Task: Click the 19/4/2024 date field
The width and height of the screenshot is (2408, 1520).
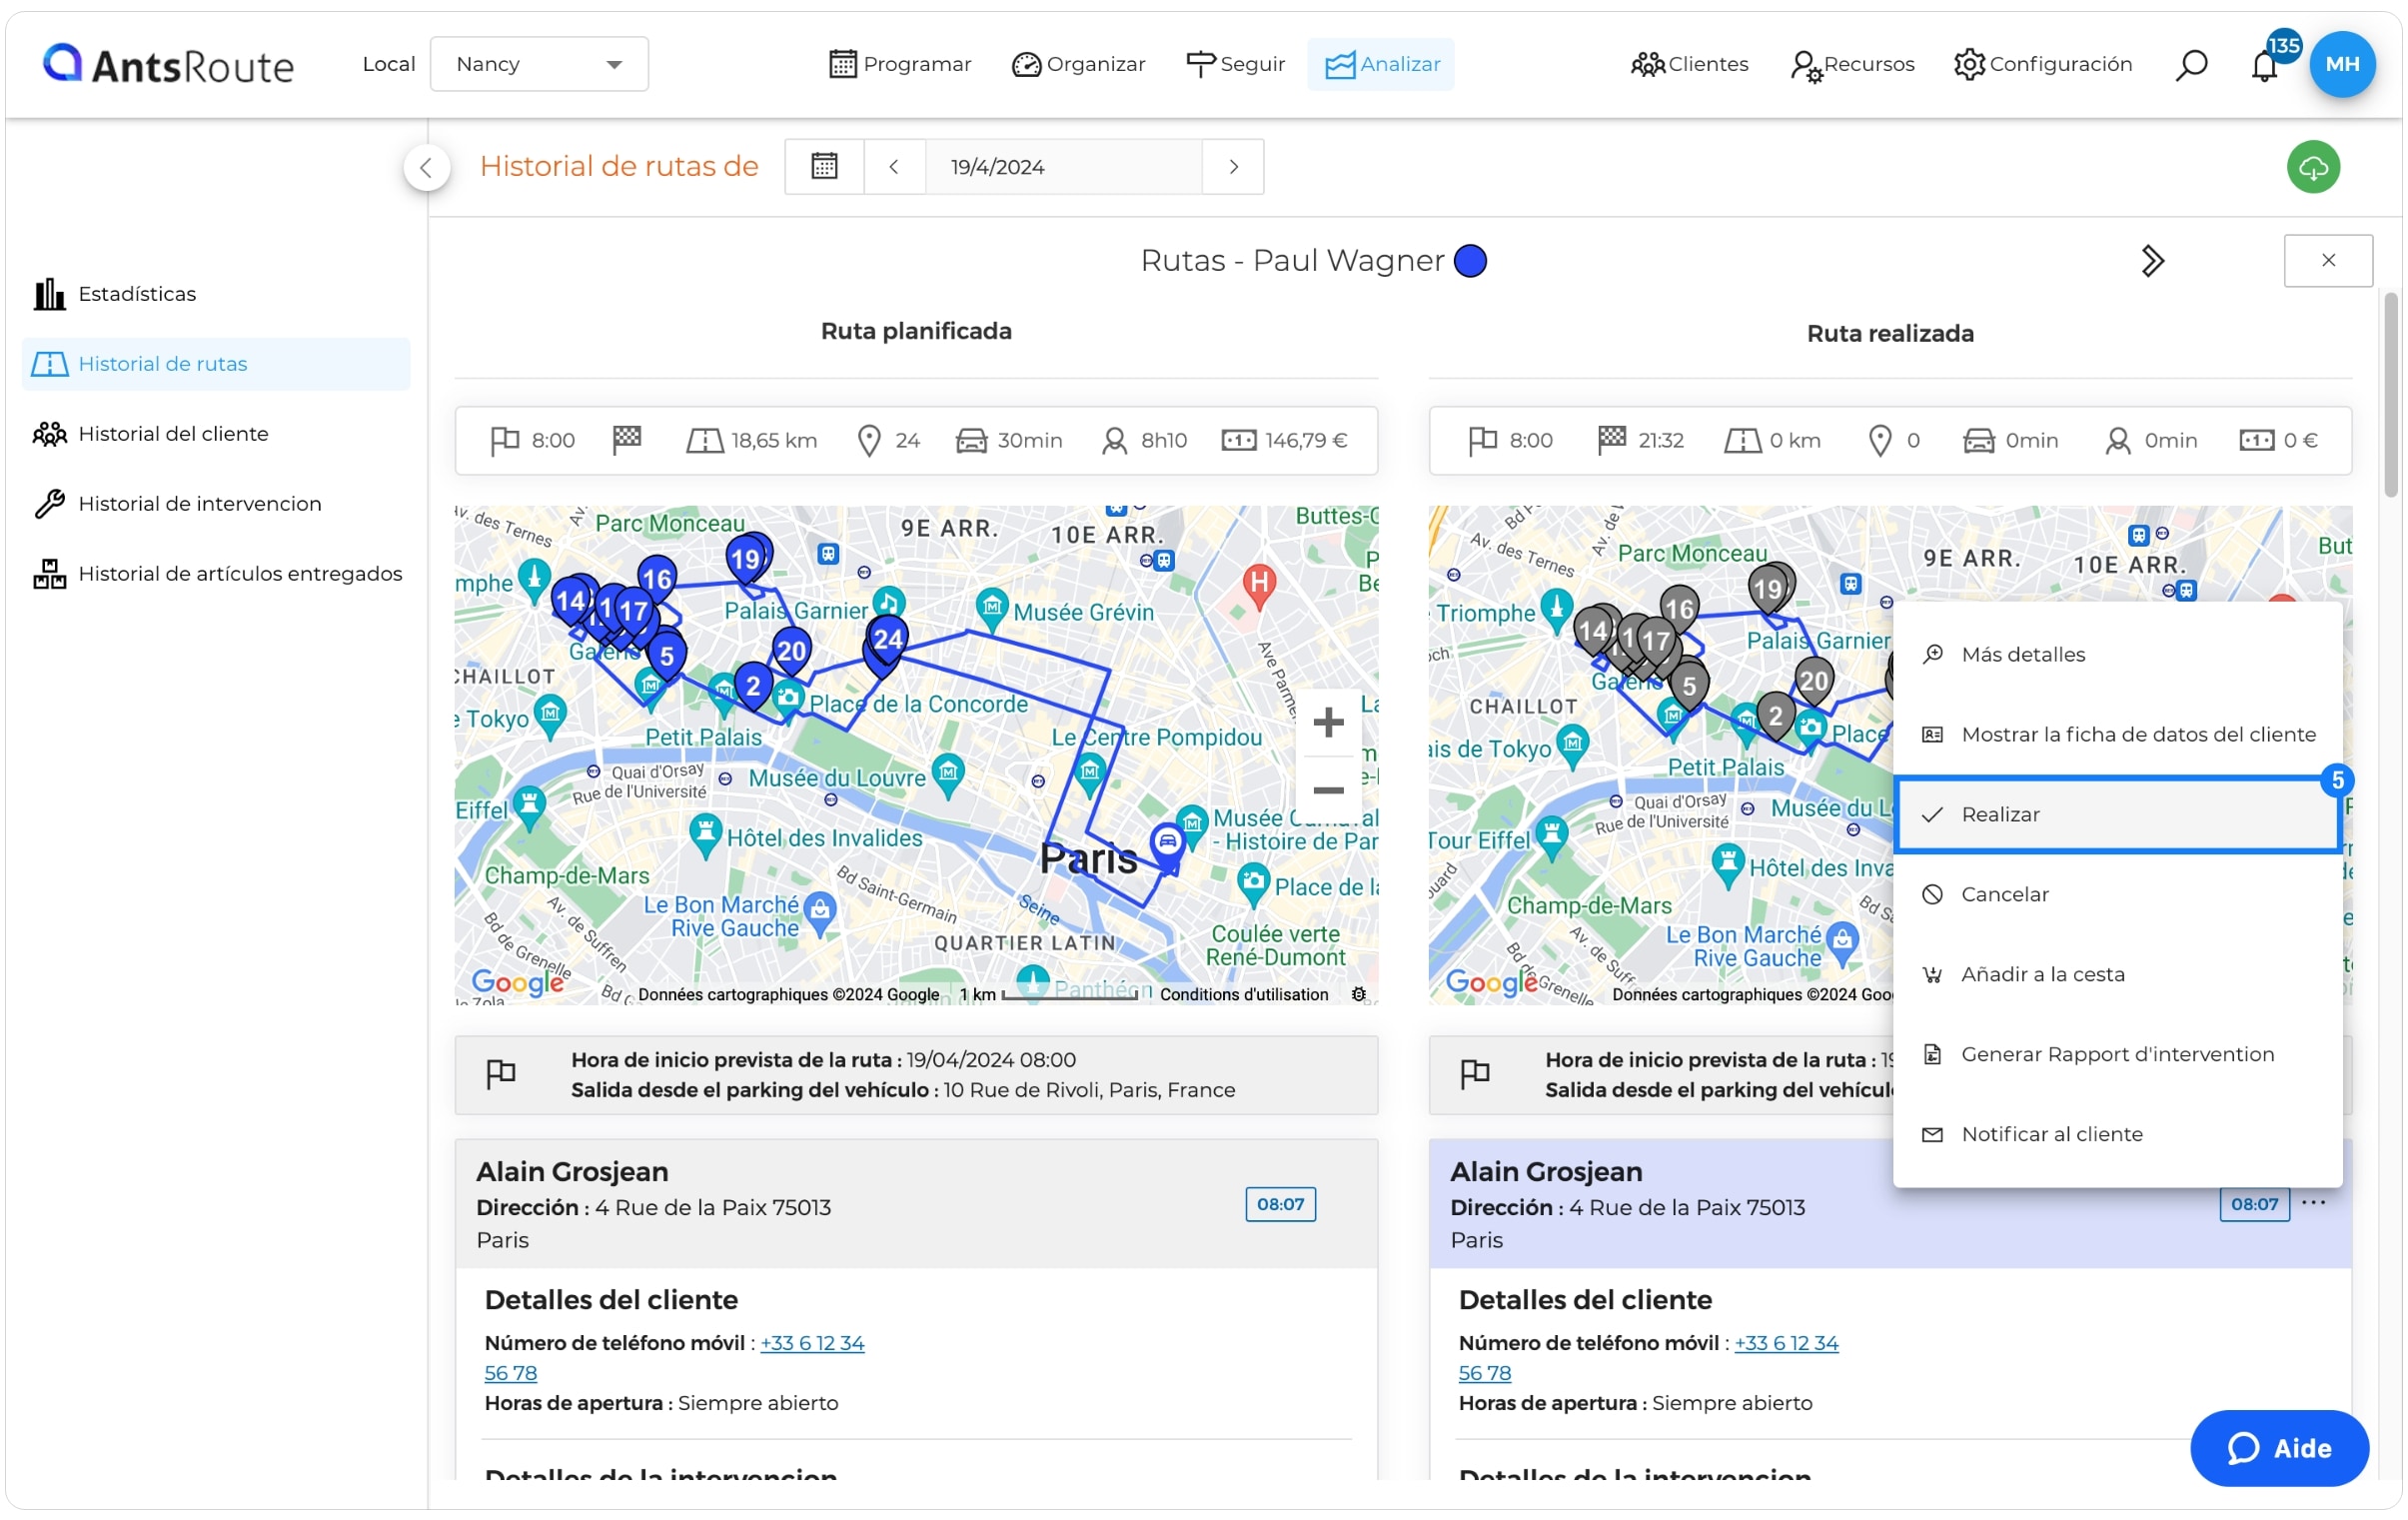Action: pyautogui.click(x=1064, y=167)
